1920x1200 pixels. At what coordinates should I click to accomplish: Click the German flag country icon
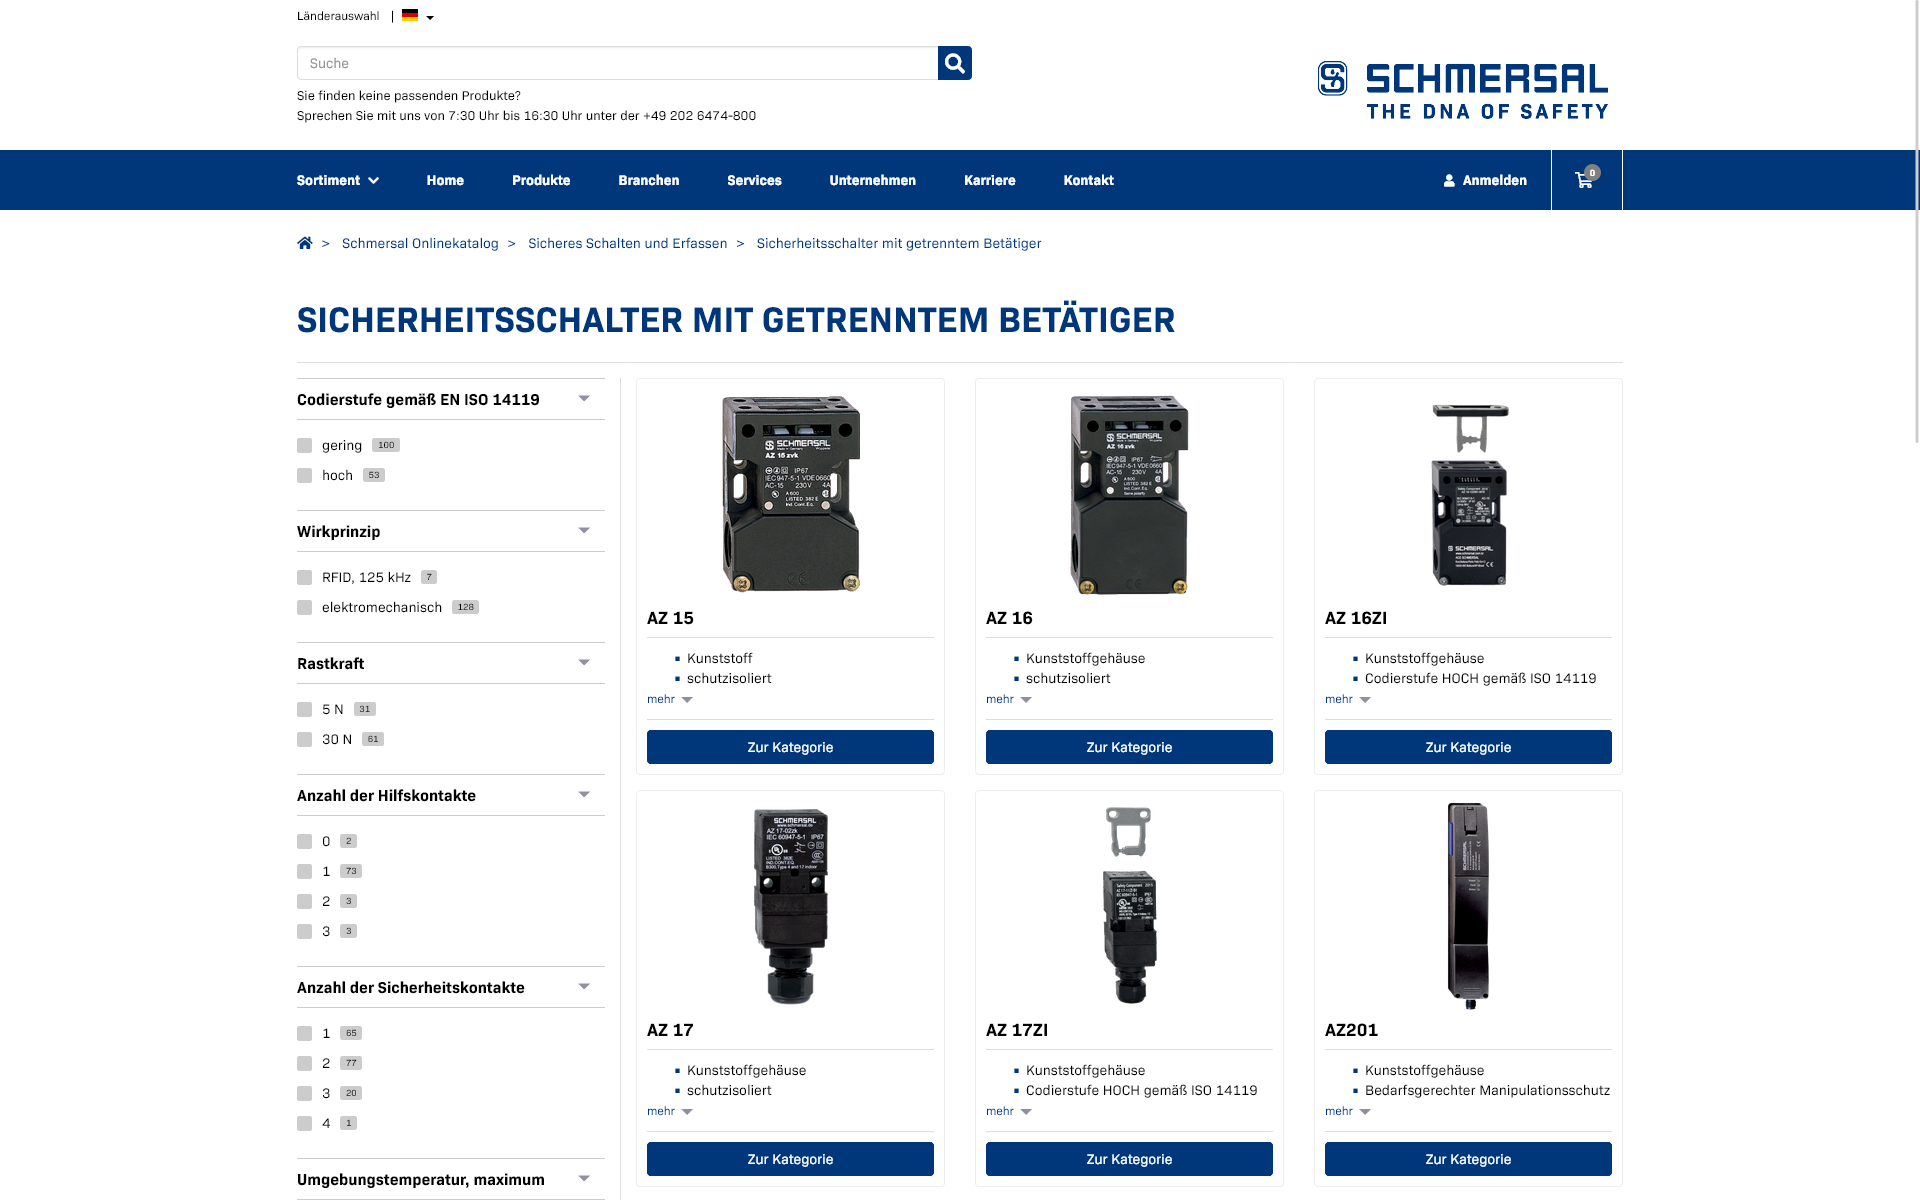coord(410,16)
